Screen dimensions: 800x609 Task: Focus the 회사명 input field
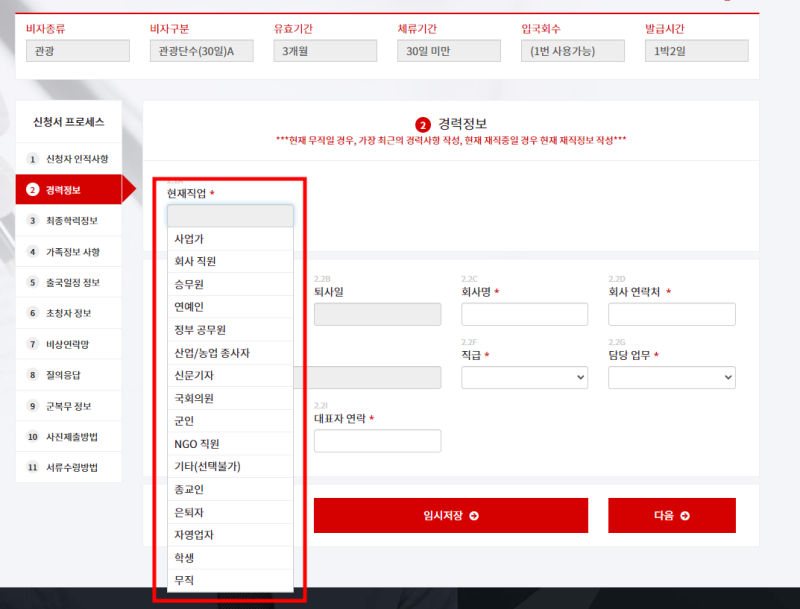click(x=524, y=314)
